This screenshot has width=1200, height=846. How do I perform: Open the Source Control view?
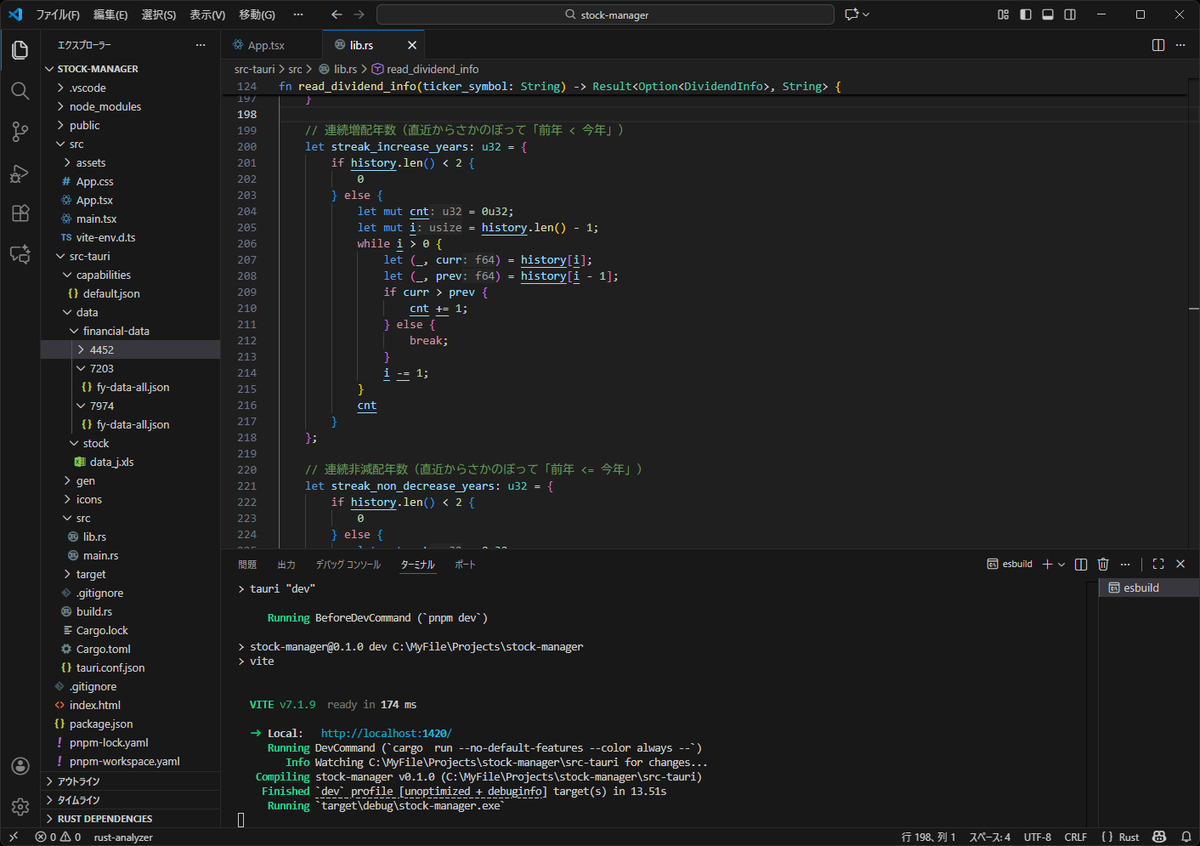(20, 132)
